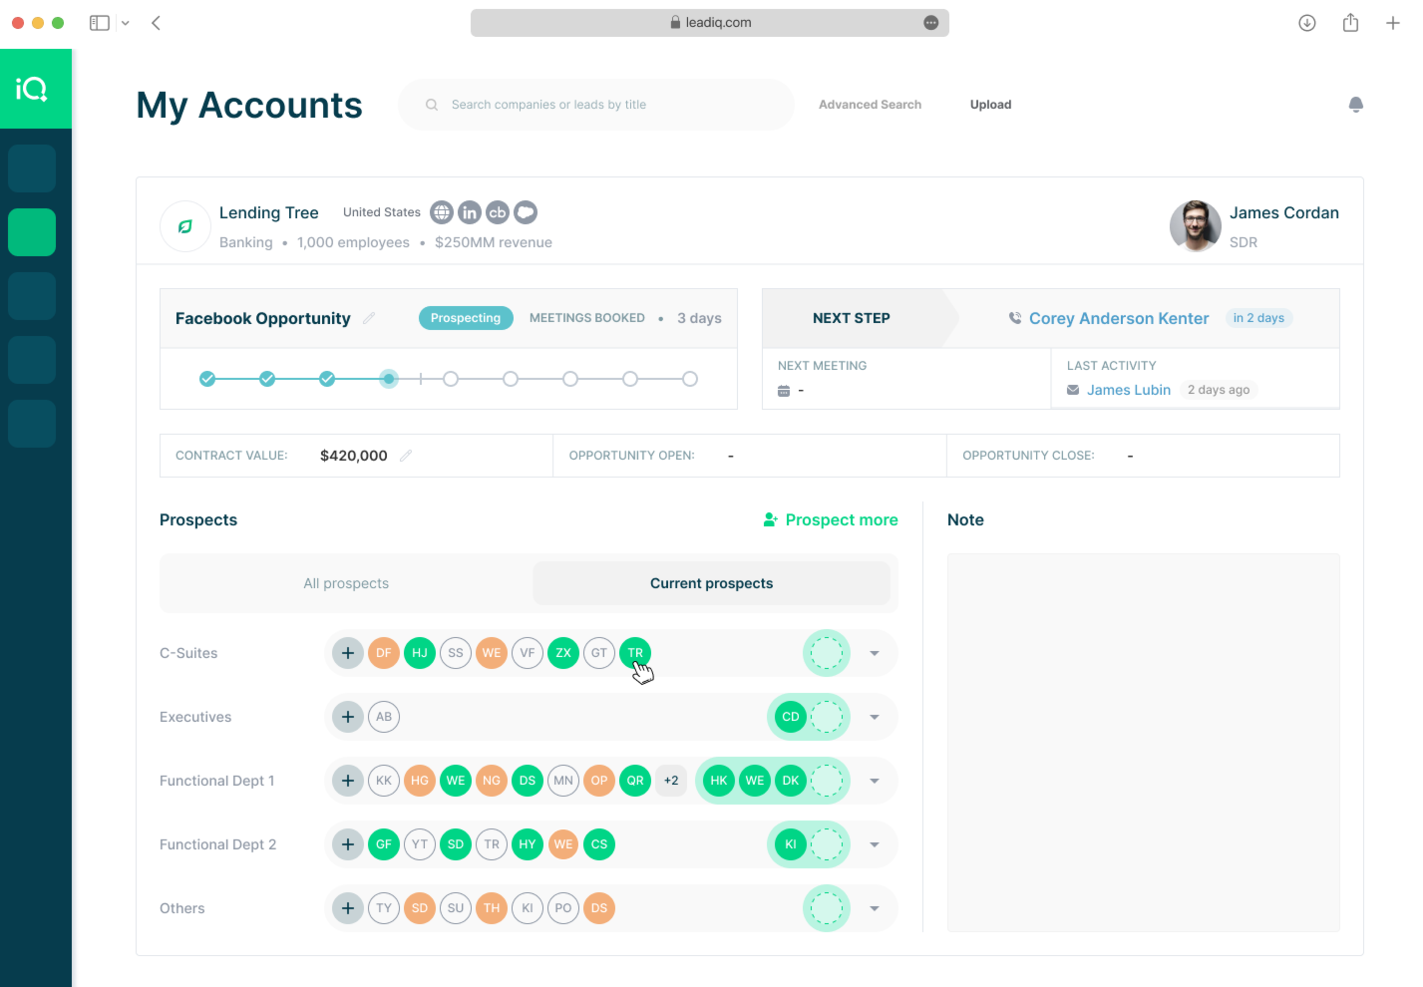Open Corey Anderson Kenter next step
The image size is (1423, 987).
click(x=1118, y=318)
